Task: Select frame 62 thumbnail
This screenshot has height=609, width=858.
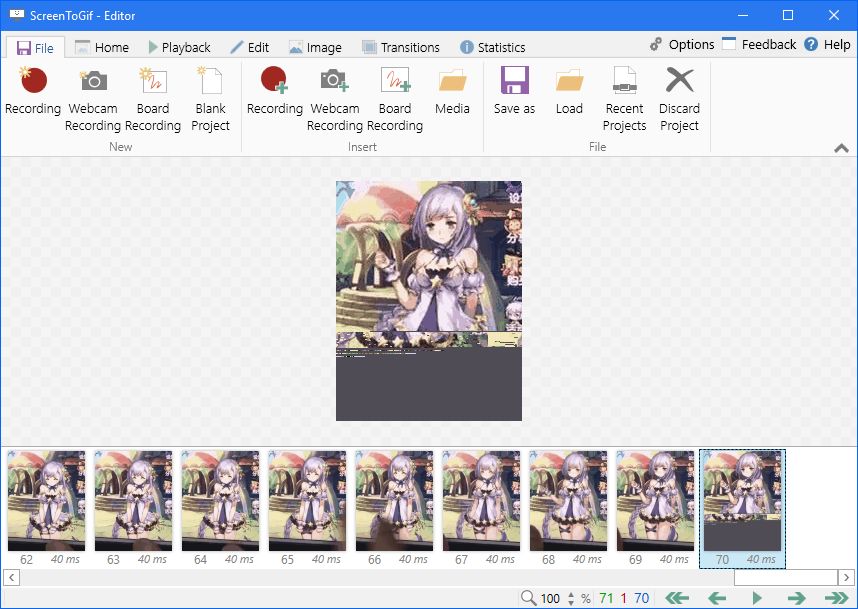Action: 46,508
